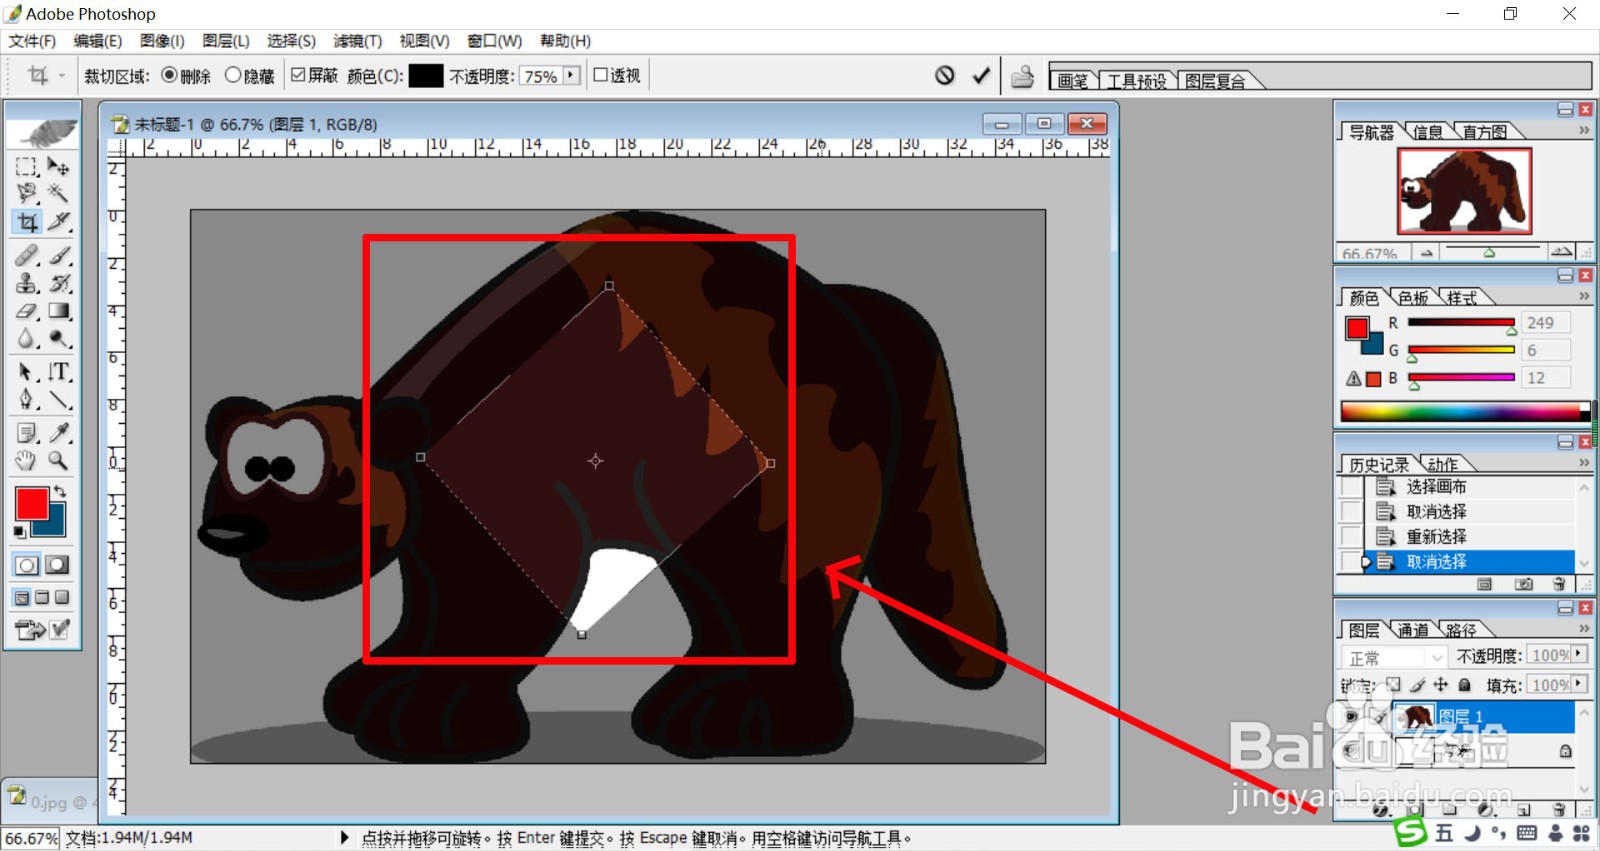Create new snapshot in History panel
Screen dimensions: 1600x851
pos(1523,584)
